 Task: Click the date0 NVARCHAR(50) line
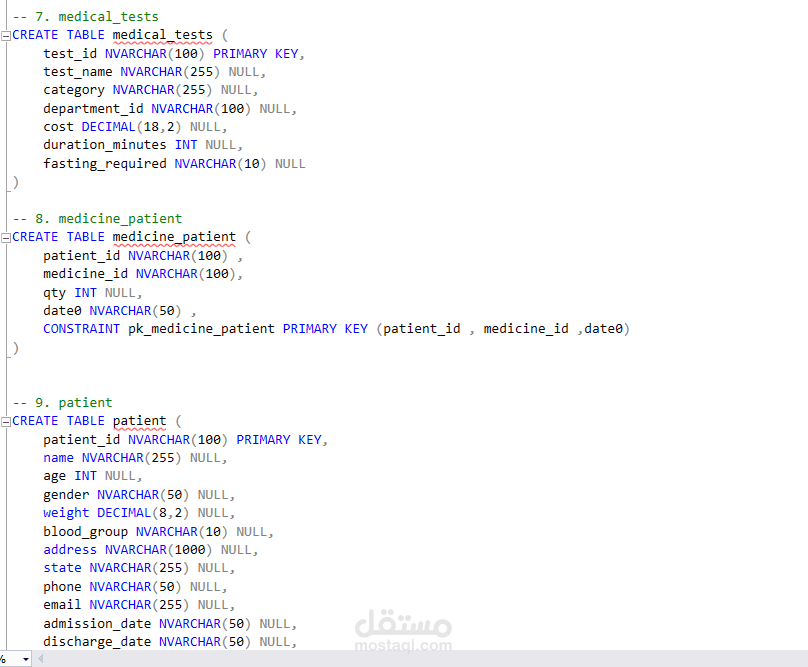click(119, 311)
